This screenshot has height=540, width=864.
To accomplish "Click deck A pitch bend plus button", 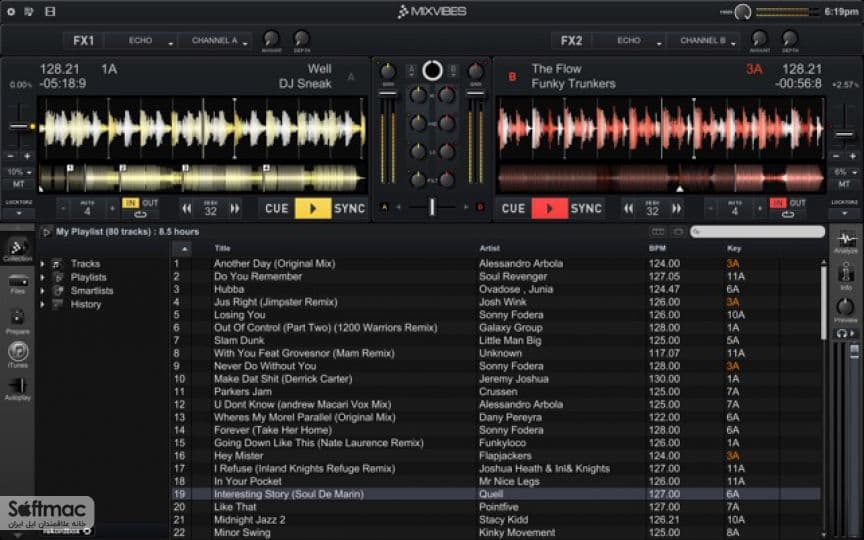I will (27, 156).
